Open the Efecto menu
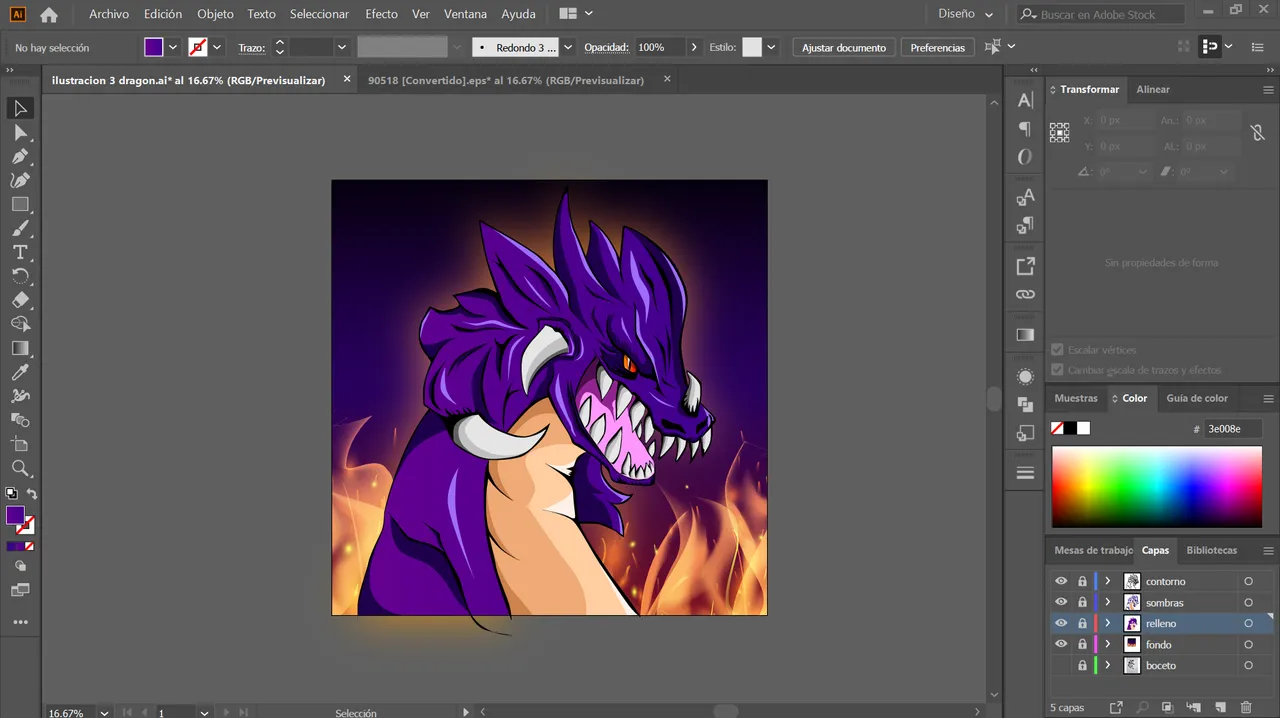The image size is (1280, 718). (x=381, y=14)
